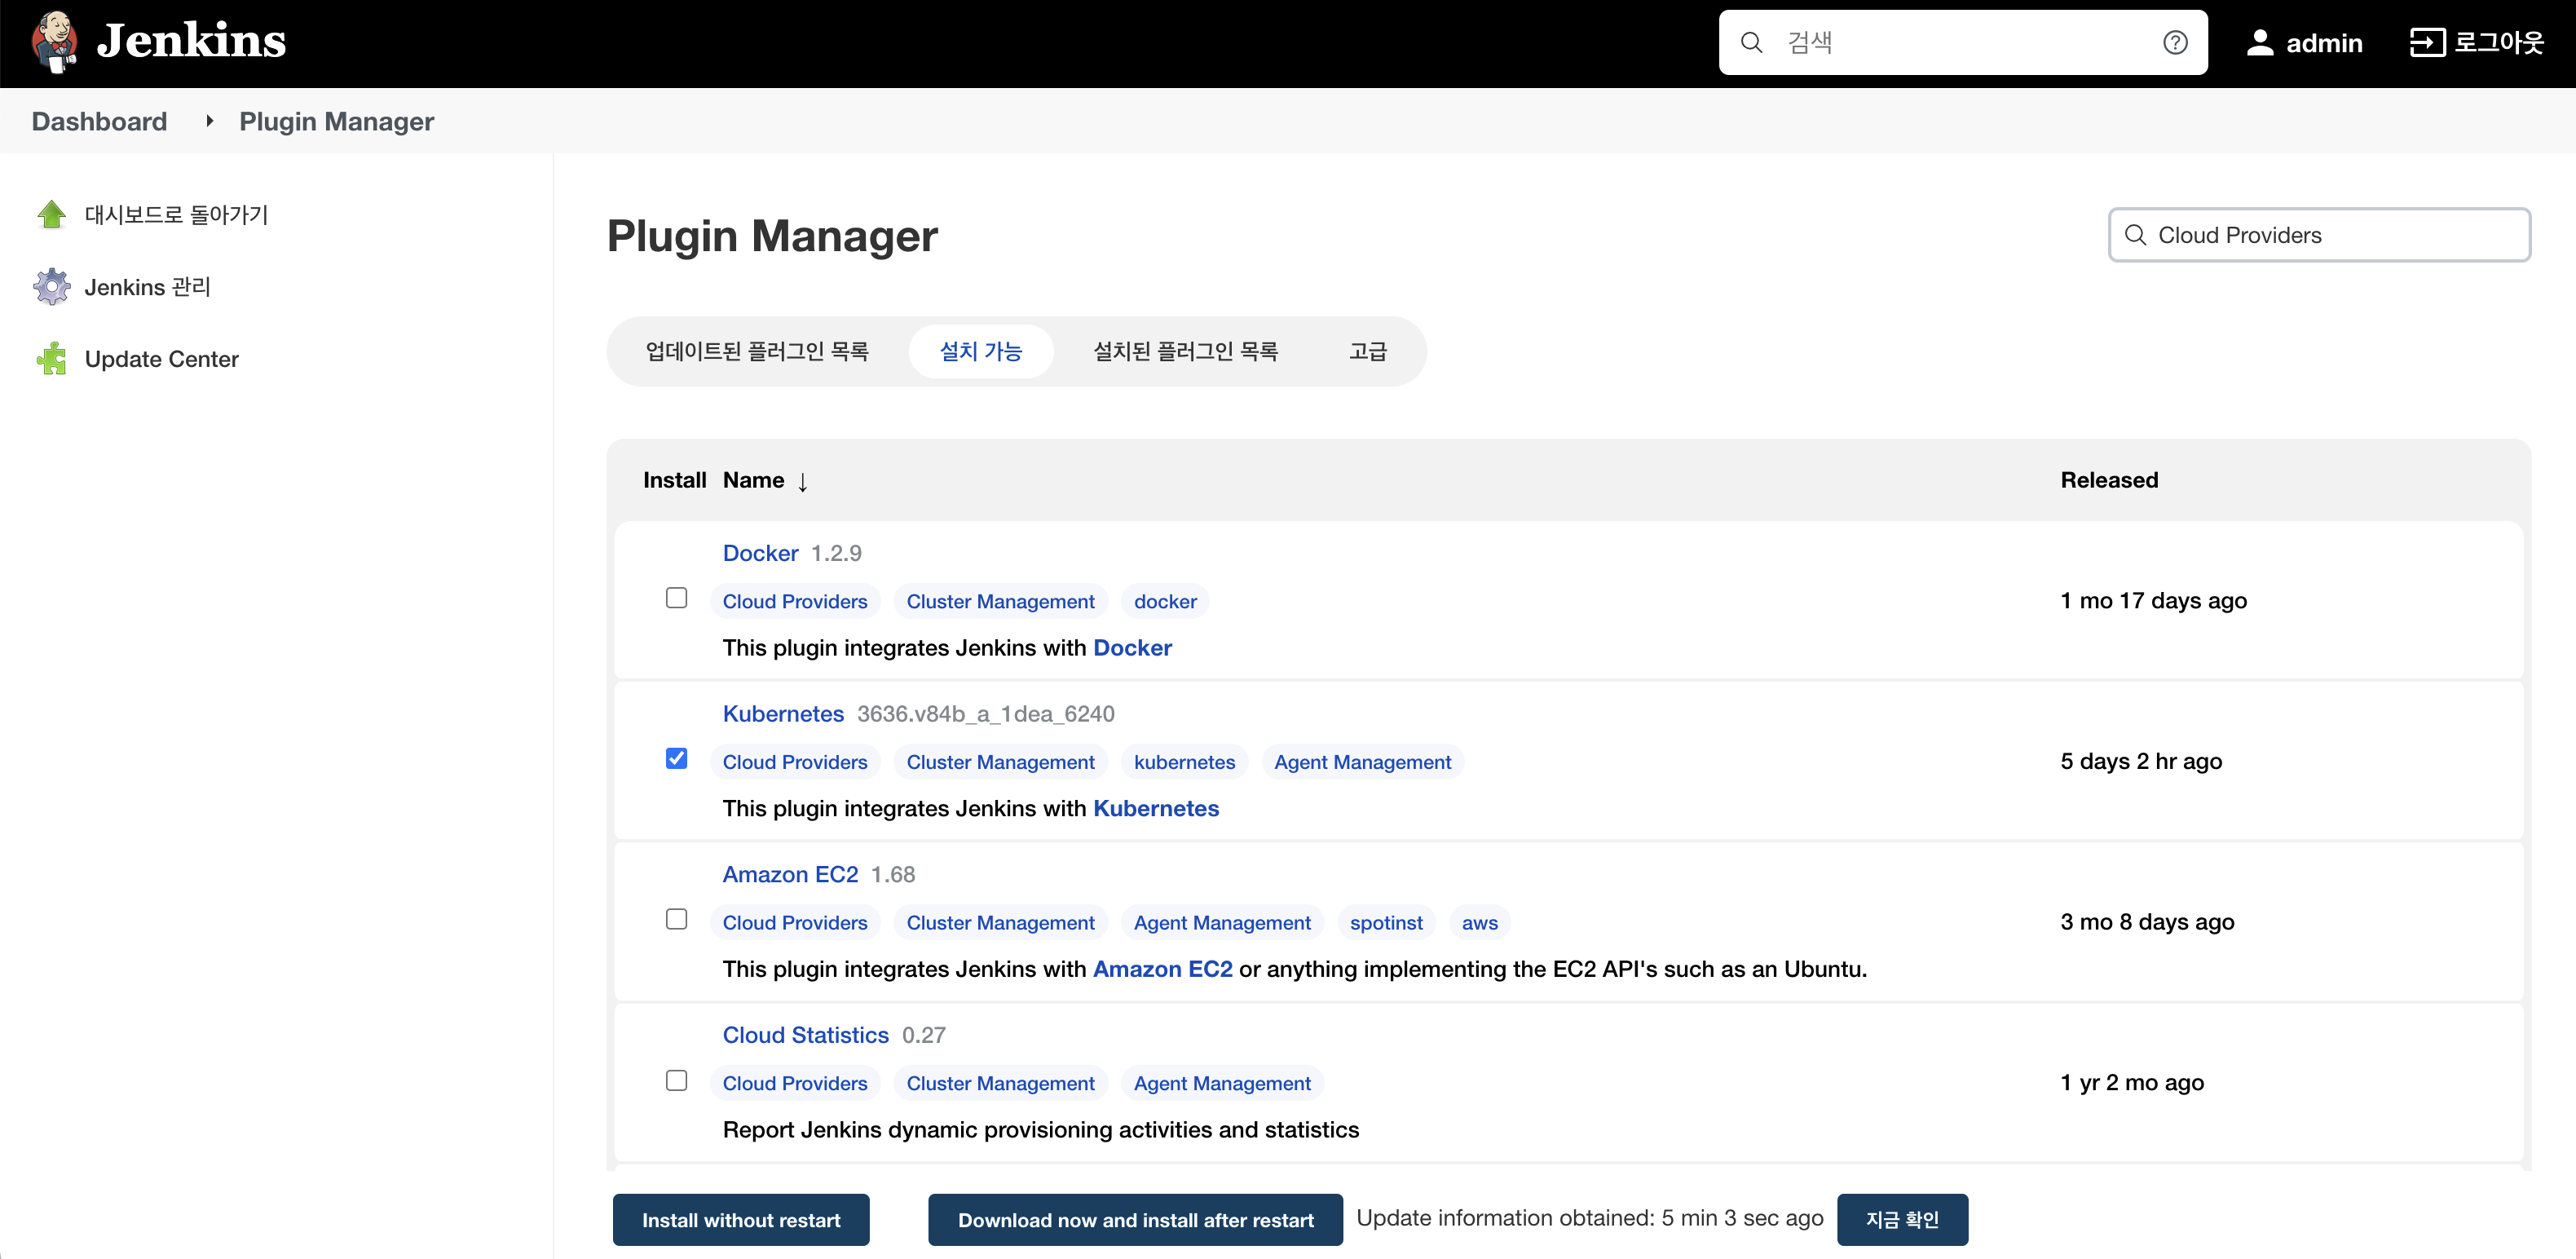Click the Jenkins butler logo icon
Viewport: 2576px width, 1259px height.
(x=55, y=42)
